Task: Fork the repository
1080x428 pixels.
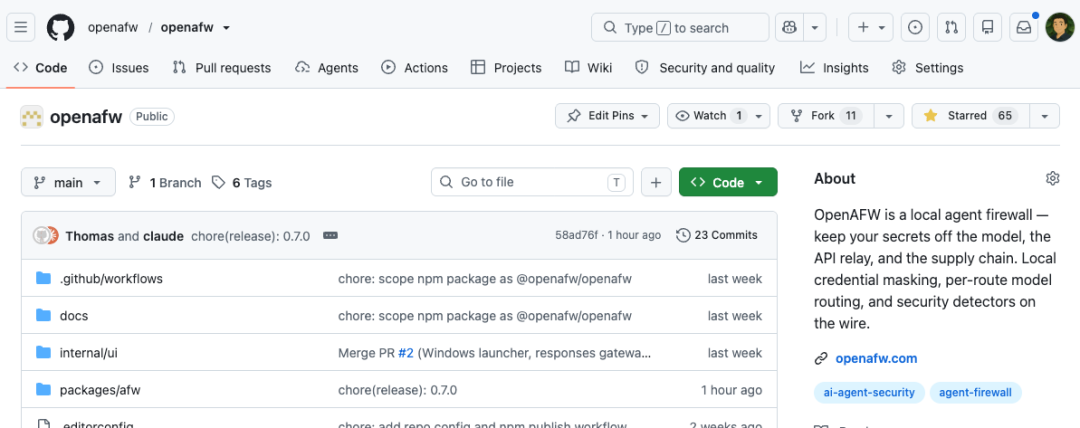Action: click(x=827, y=116)
